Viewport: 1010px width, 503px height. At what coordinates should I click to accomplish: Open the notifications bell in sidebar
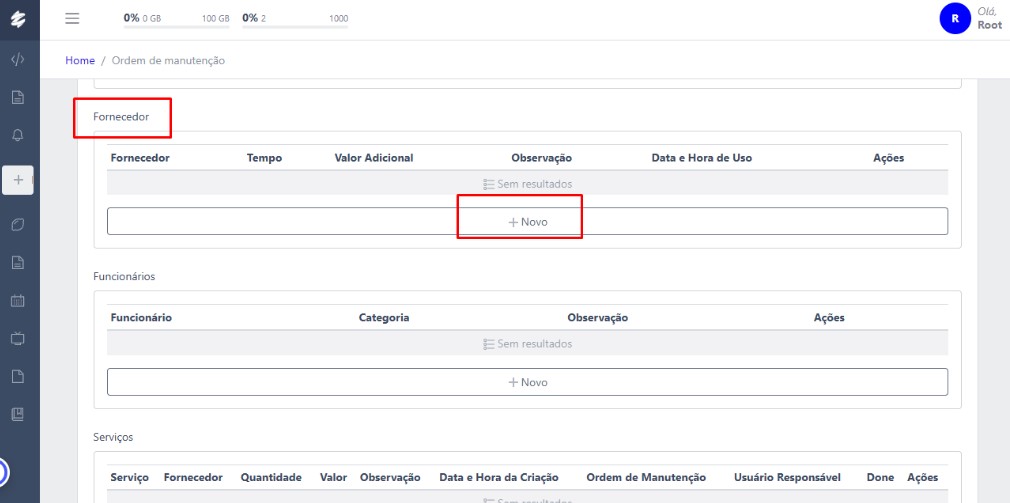(x=18, y=135)
